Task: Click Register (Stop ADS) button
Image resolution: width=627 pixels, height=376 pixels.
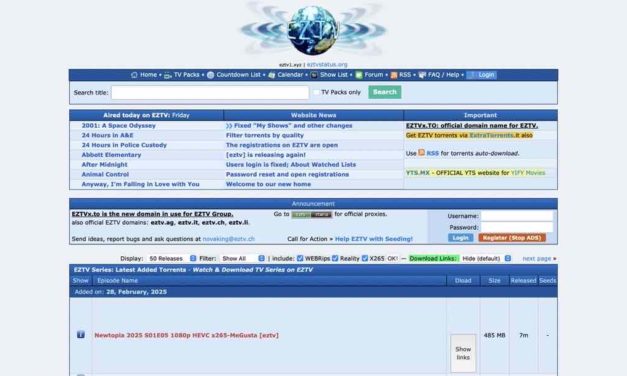Action: pos(512,238)
